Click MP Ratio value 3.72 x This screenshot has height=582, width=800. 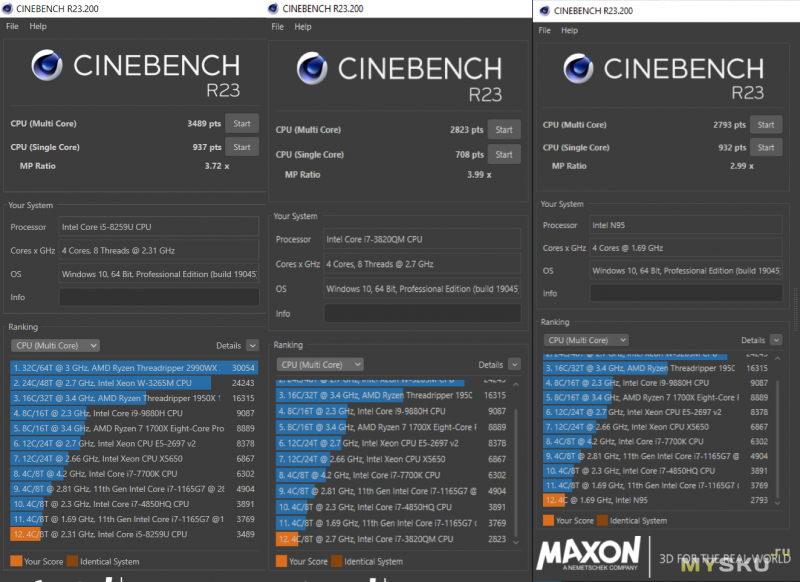tap(217, 166)
